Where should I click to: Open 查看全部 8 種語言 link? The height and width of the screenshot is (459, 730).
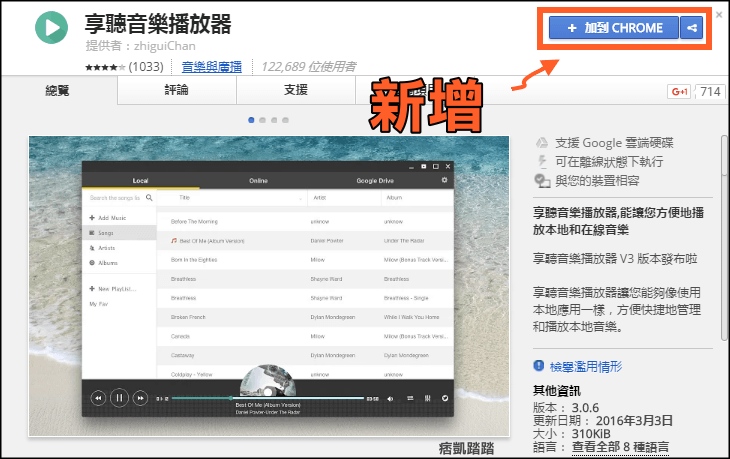pyautogui.click(x=620, y=447)
